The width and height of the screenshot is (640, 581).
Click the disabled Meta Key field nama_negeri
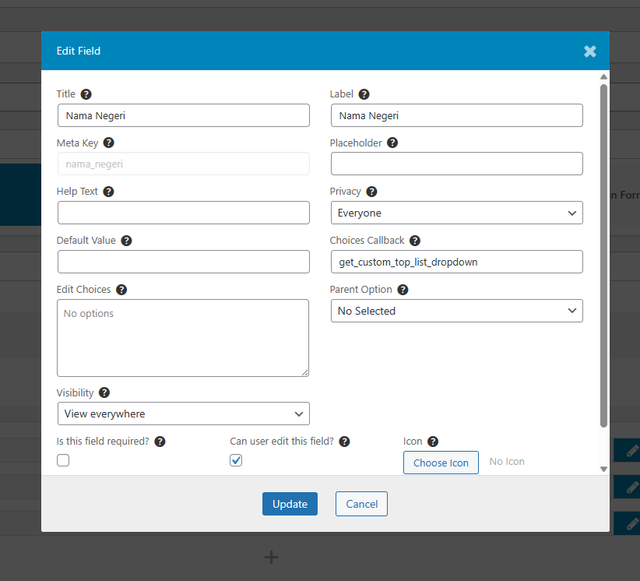(183, 164)
